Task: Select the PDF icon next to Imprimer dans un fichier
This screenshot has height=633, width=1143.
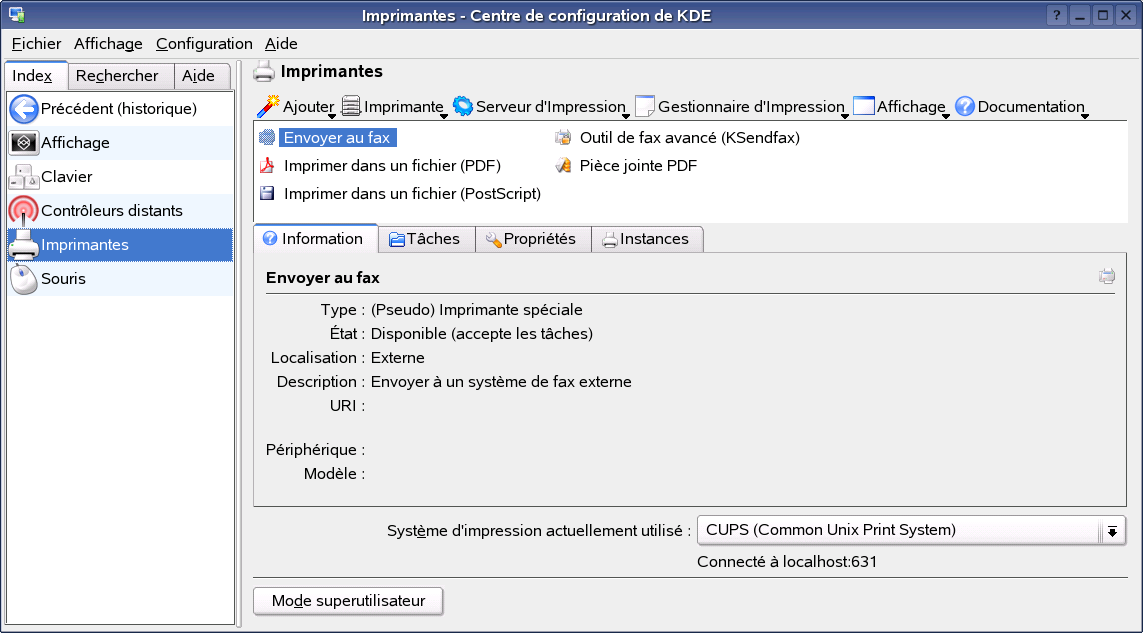Action: [x=266, y=165]
